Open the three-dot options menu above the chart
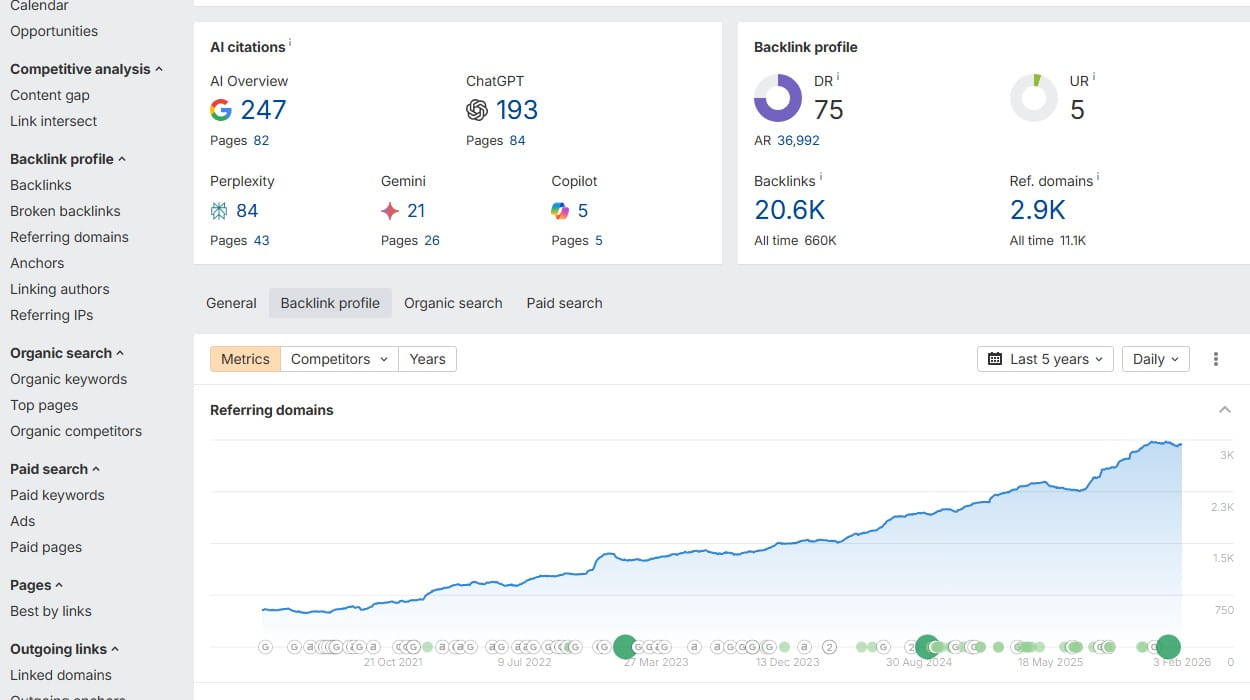1250x700 pixels. coord(1216,358)
